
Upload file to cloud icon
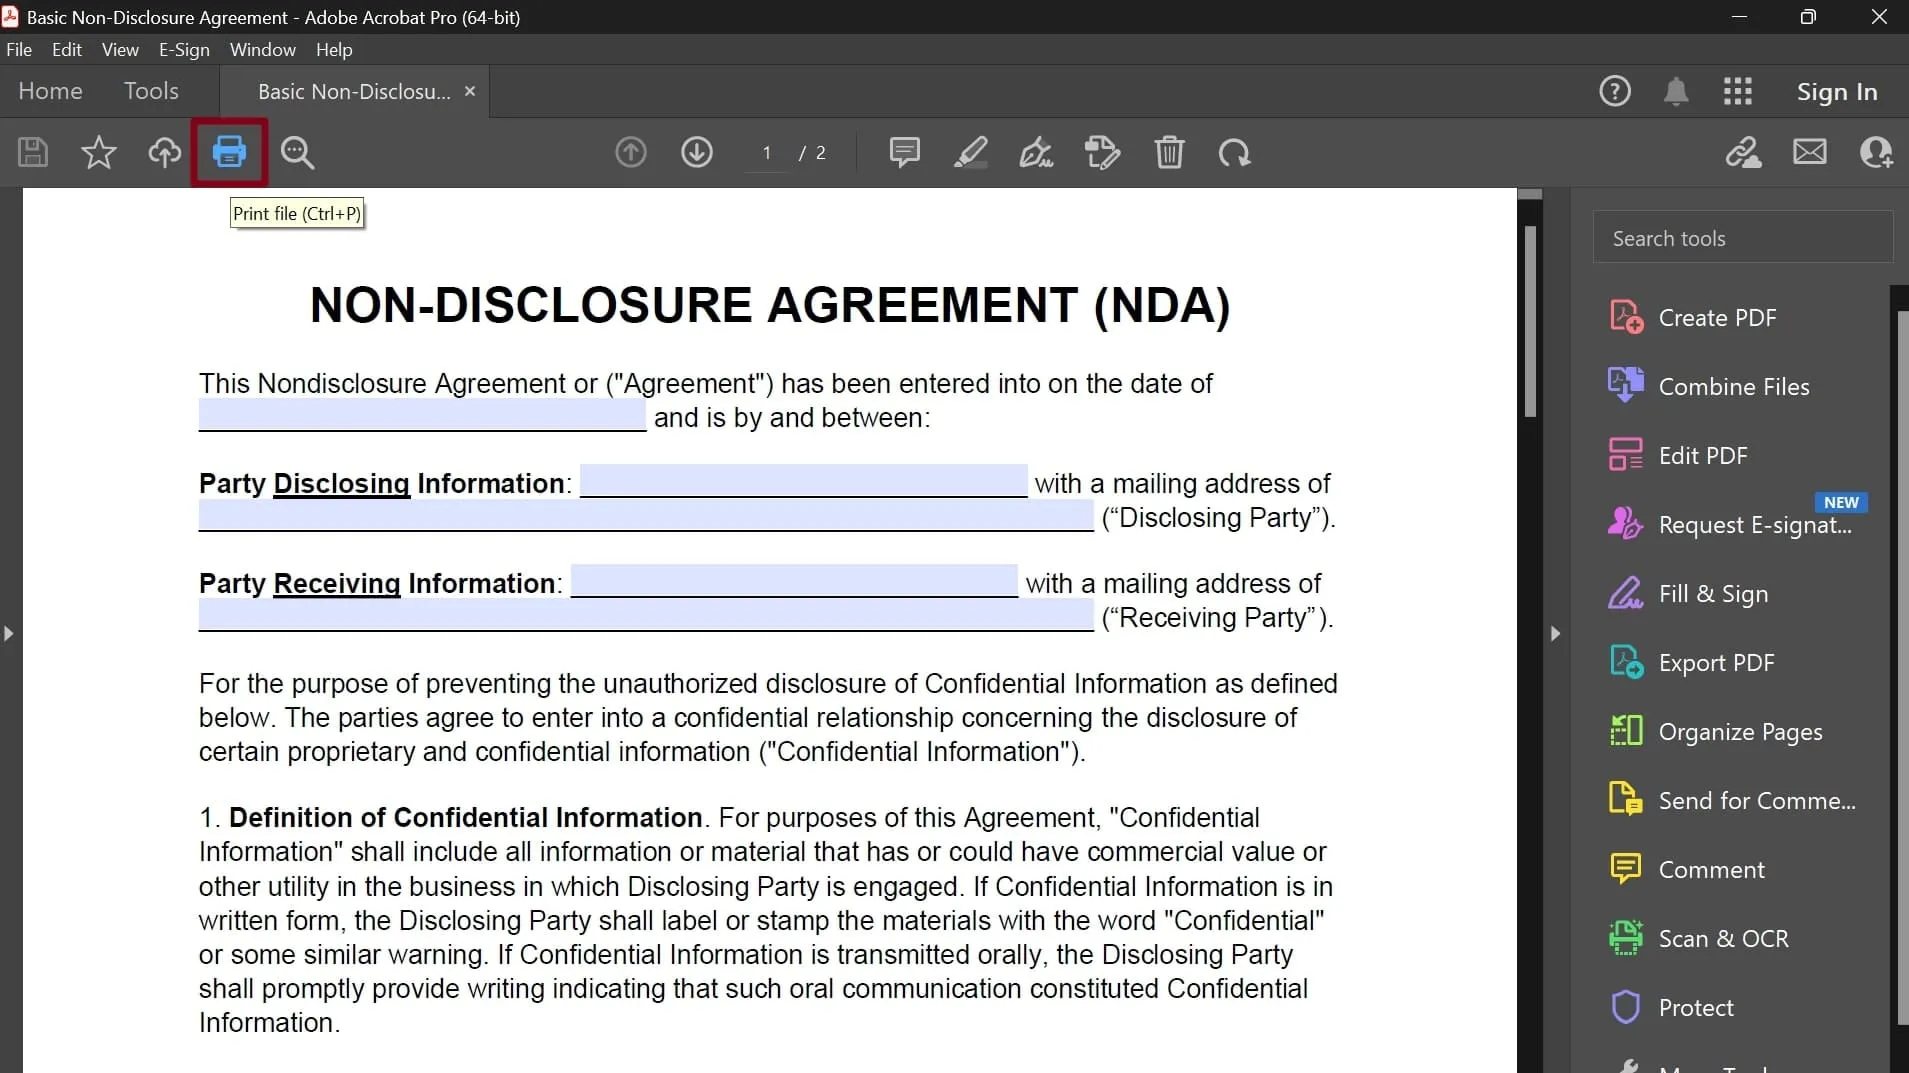[x=165, y=152]
